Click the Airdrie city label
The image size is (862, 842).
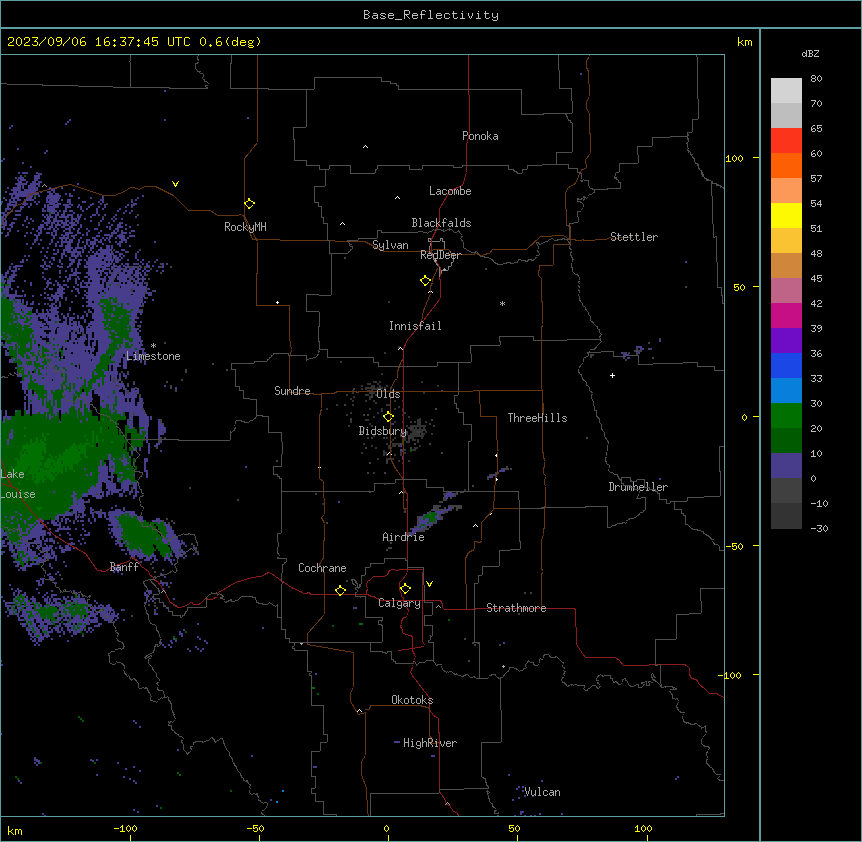click(404, 537)
